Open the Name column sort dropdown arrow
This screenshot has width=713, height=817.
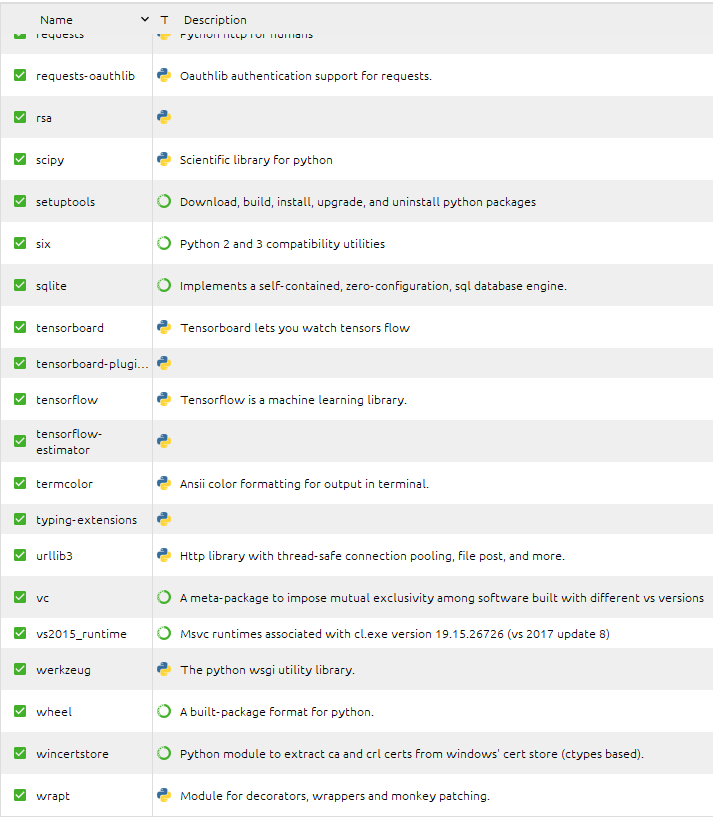[x=145, y=19]
